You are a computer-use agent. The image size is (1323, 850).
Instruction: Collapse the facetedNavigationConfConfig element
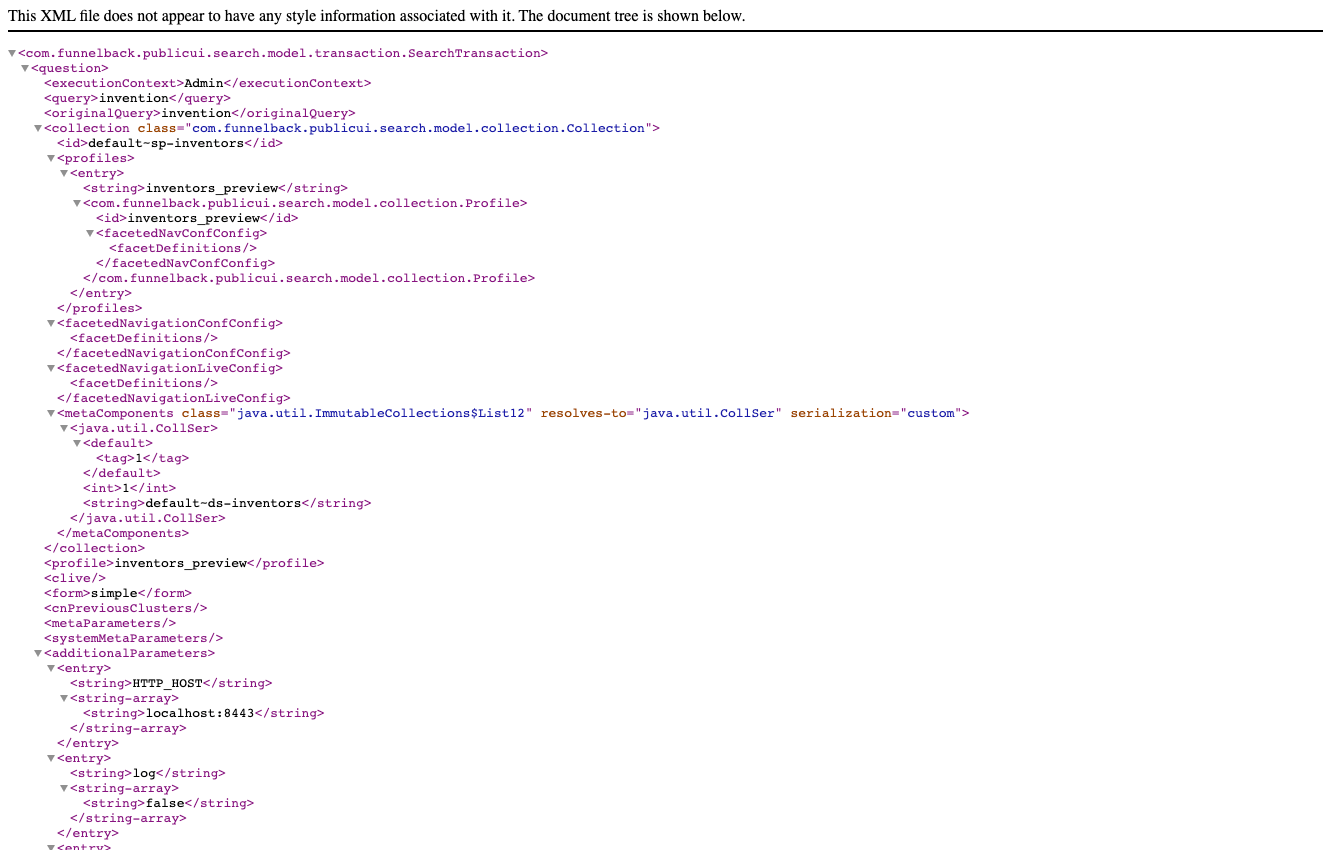(x=51, y=322)
